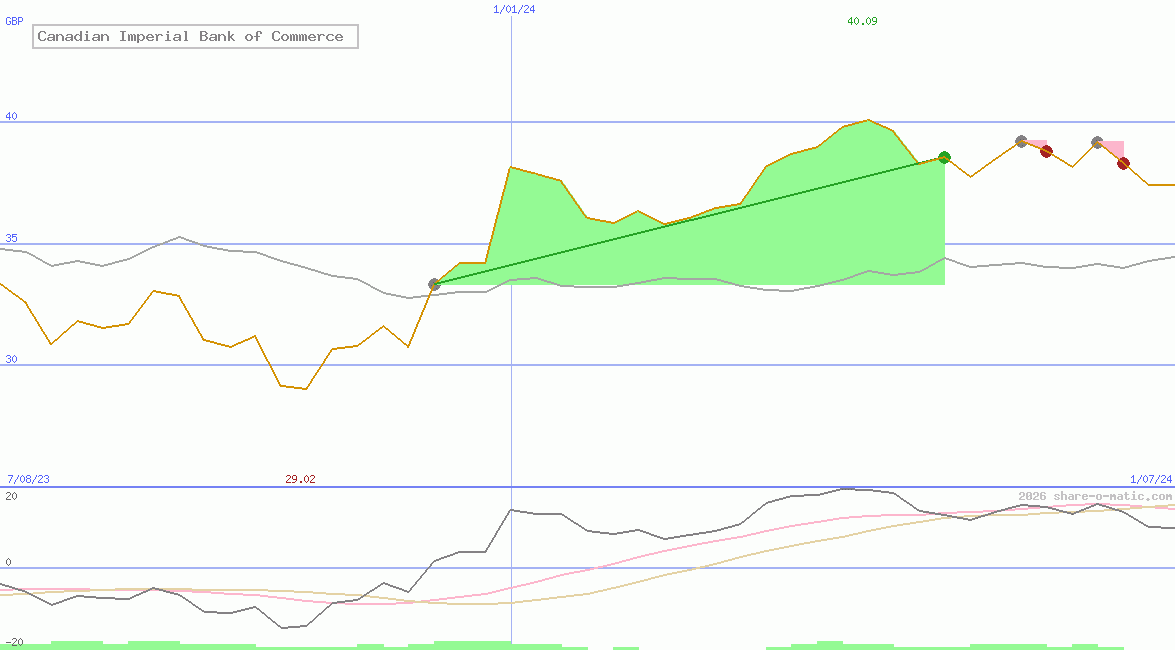Click the last dark red exit marker
The height and width of the screenshot is (650, 1175).
[x=1123, y=163]
